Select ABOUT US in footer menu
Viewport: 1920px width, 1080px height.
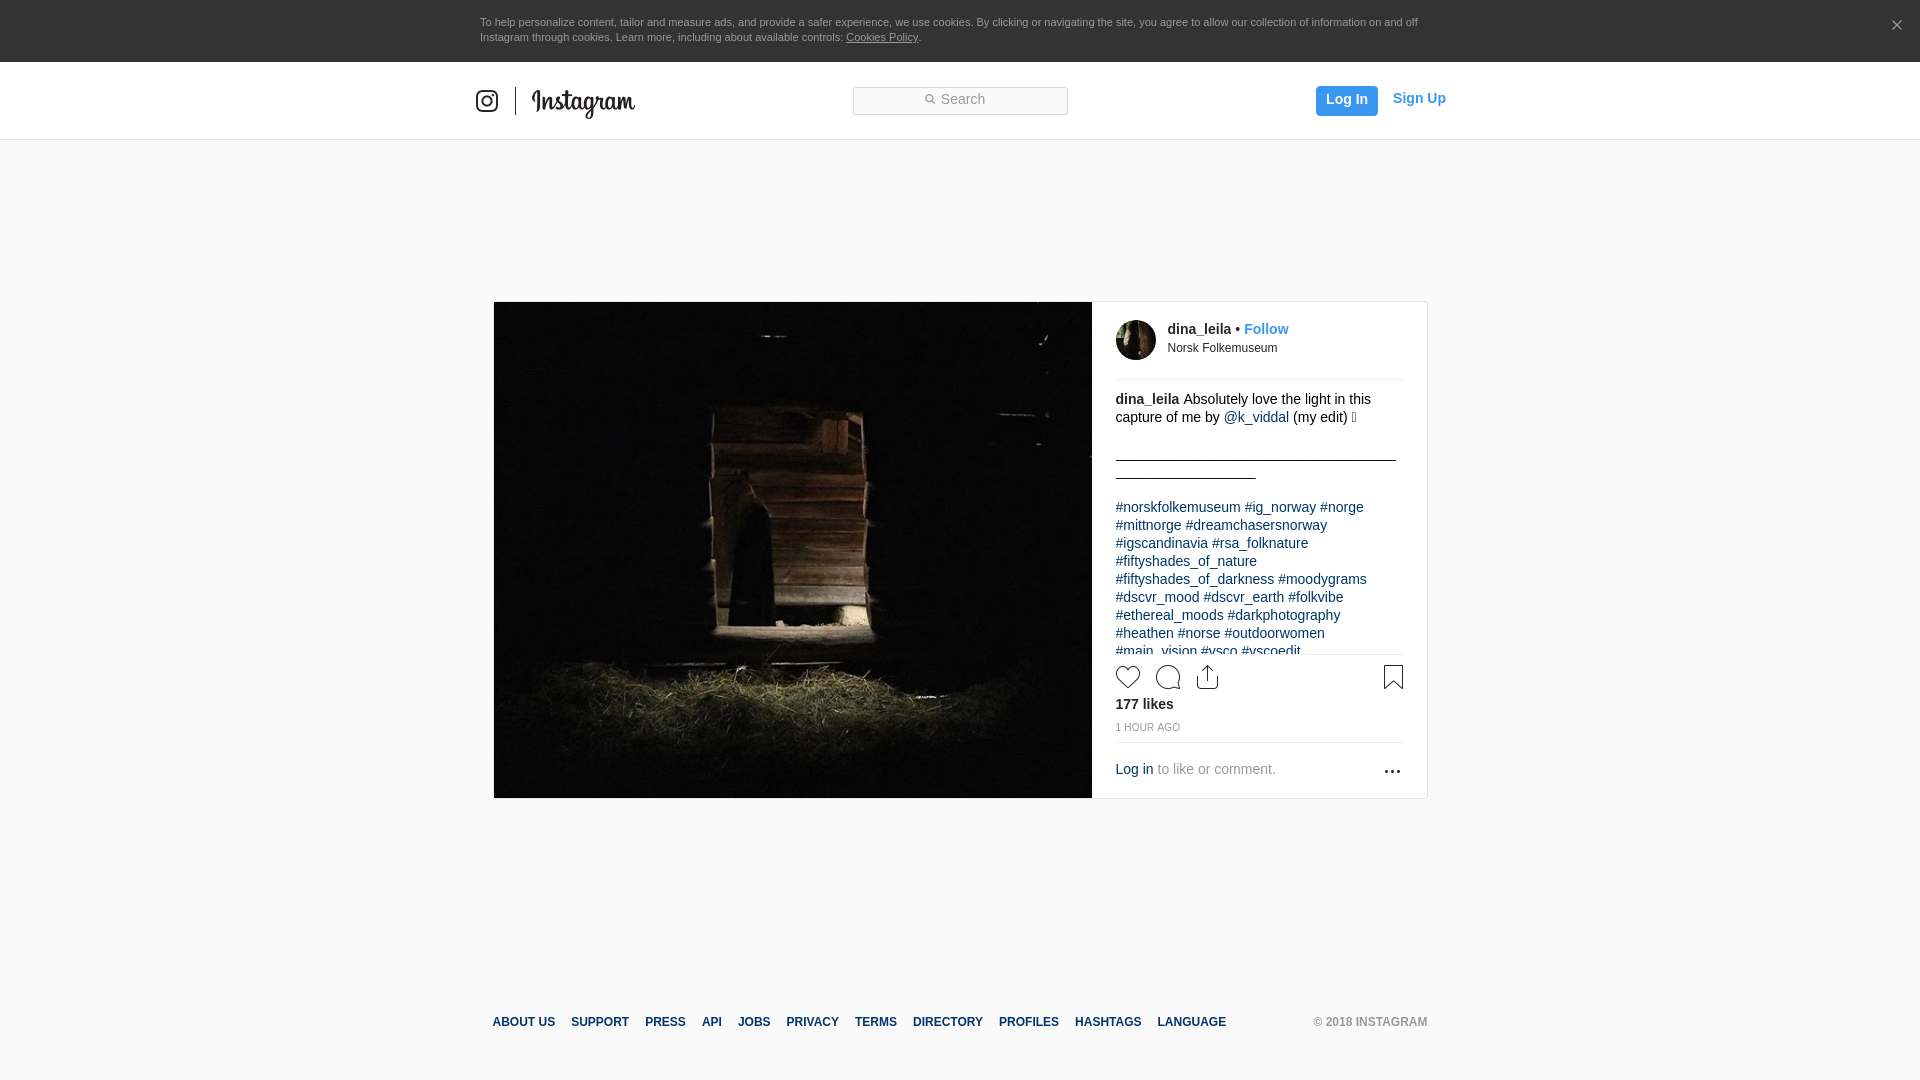[x=523, y=1022]
